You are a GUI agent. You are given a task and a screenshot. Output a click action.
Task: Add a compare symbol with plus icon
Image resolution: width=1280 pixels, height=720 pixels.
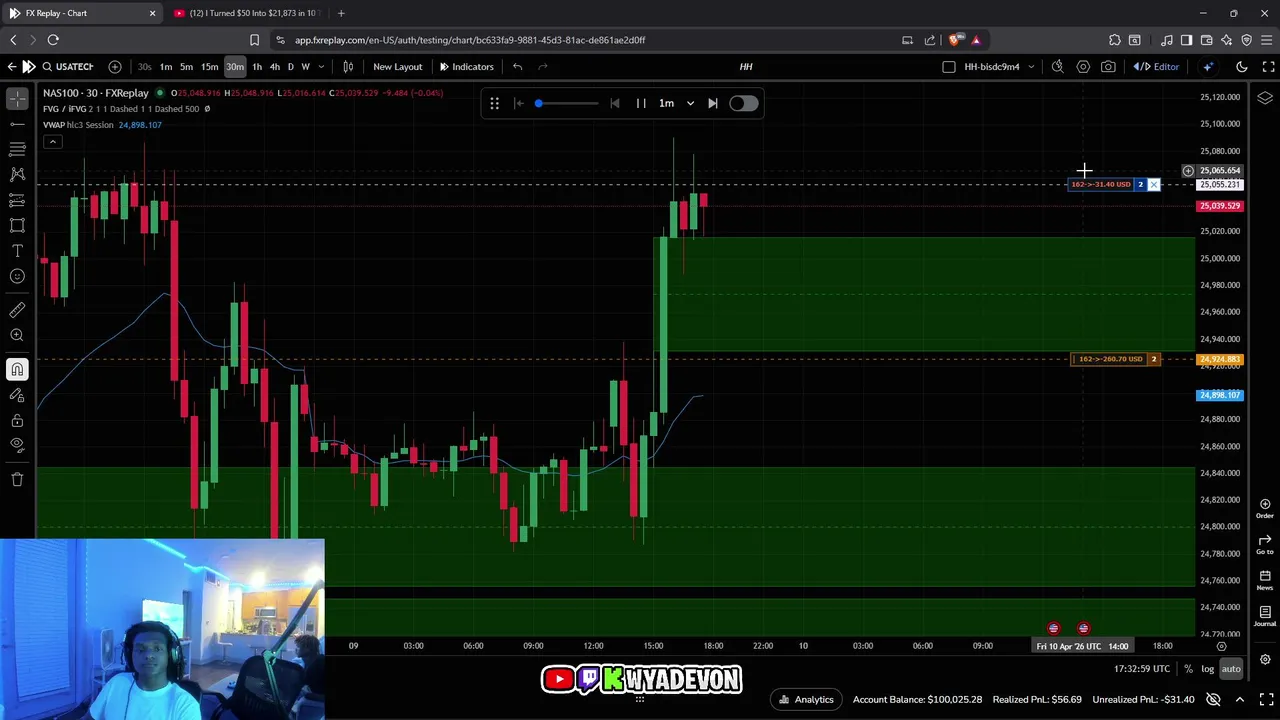pos(115,66)
